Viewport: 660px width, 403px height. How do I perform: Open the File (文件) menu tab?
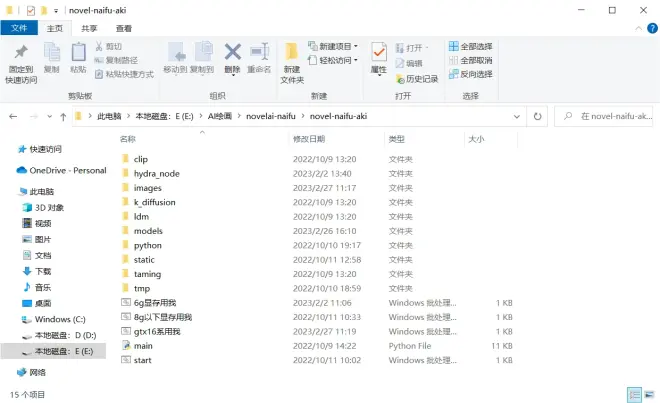pos(19,29)
